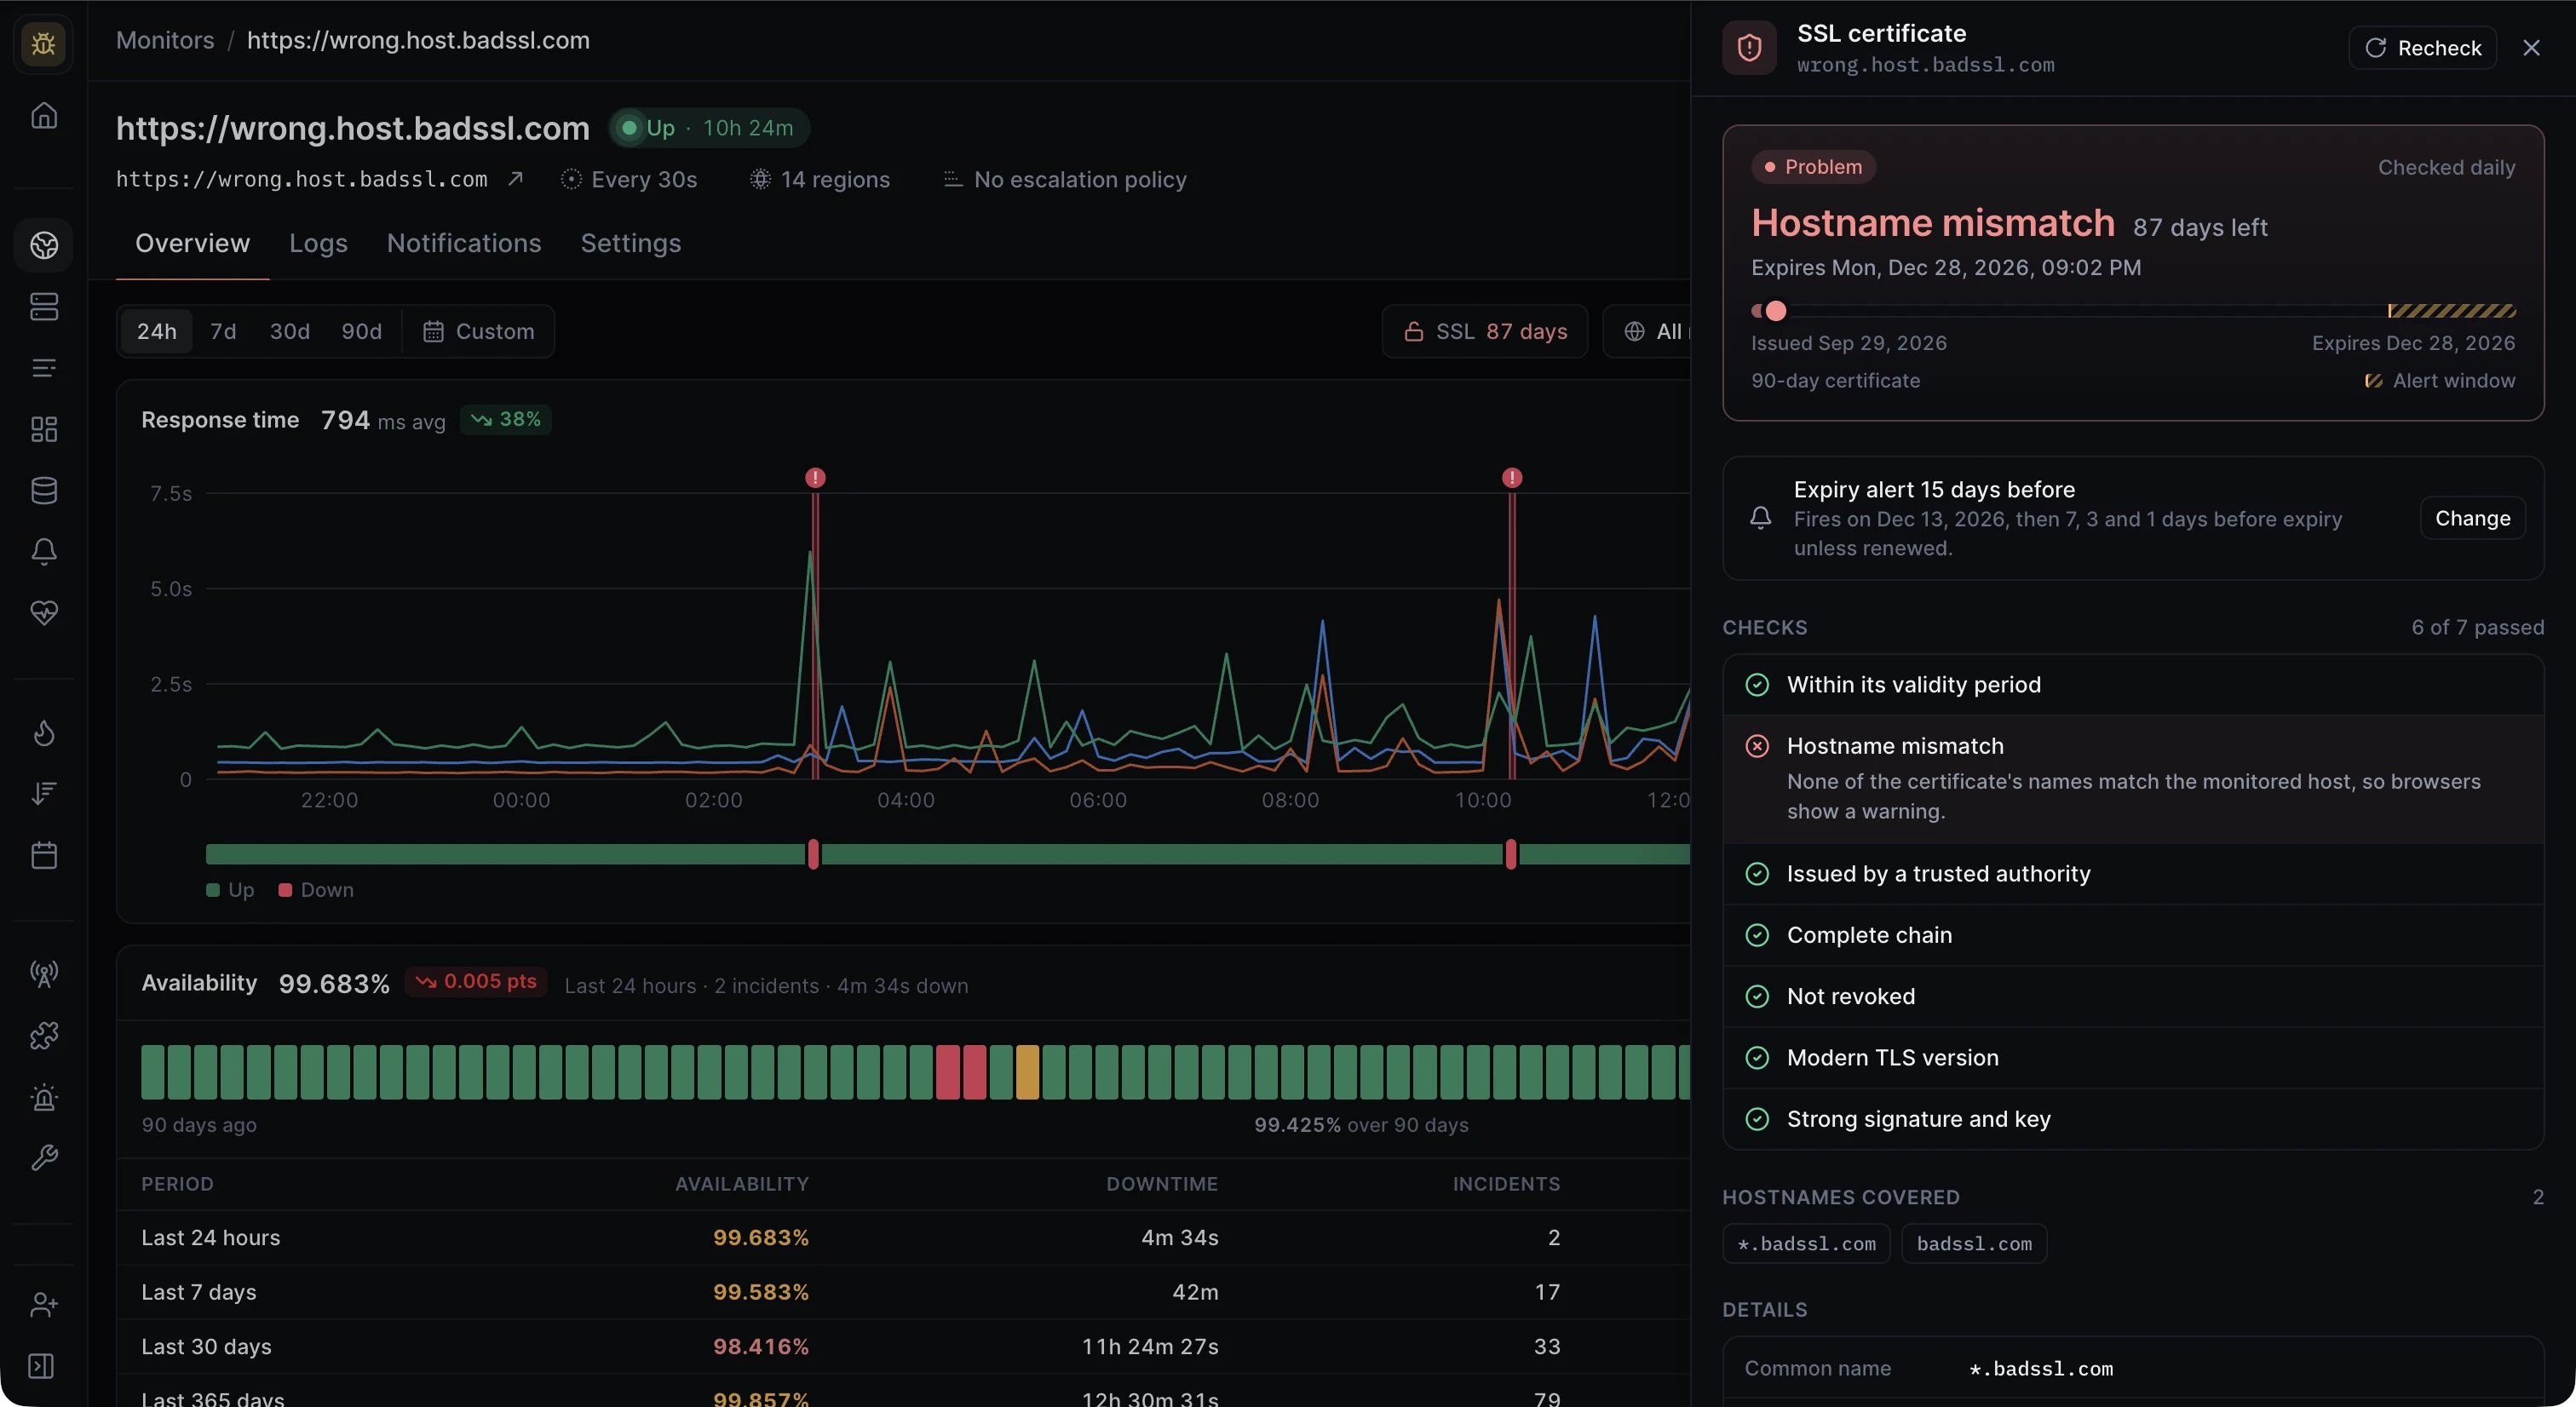
Task: Open the monitor URL external link arrow
Action: coord(515,179)
